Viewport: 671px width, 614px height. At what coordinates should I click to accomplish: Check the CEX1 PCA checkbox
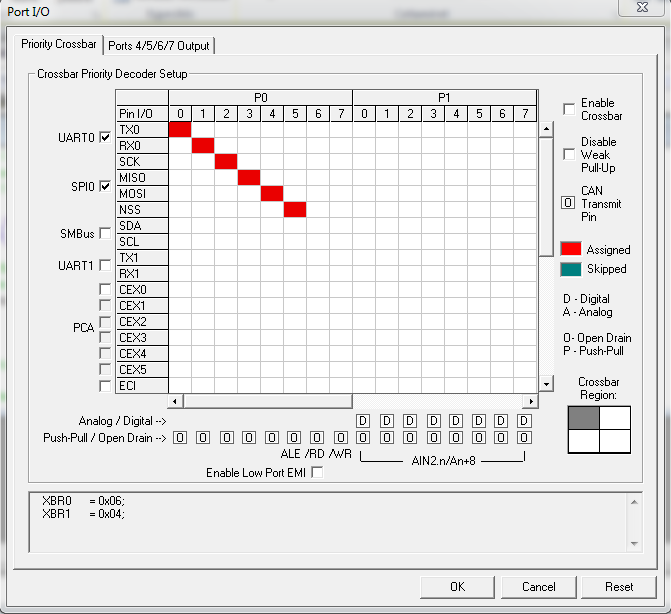click(105, 305)
